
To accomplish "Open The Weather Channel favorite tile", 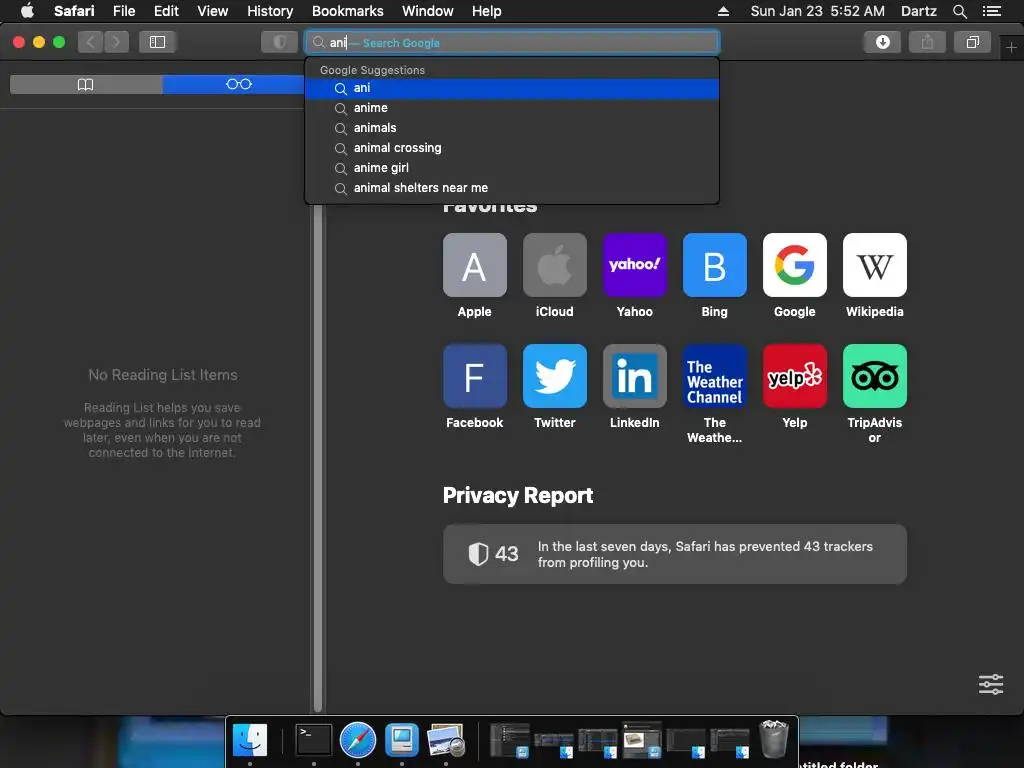I will click(714, 376).
